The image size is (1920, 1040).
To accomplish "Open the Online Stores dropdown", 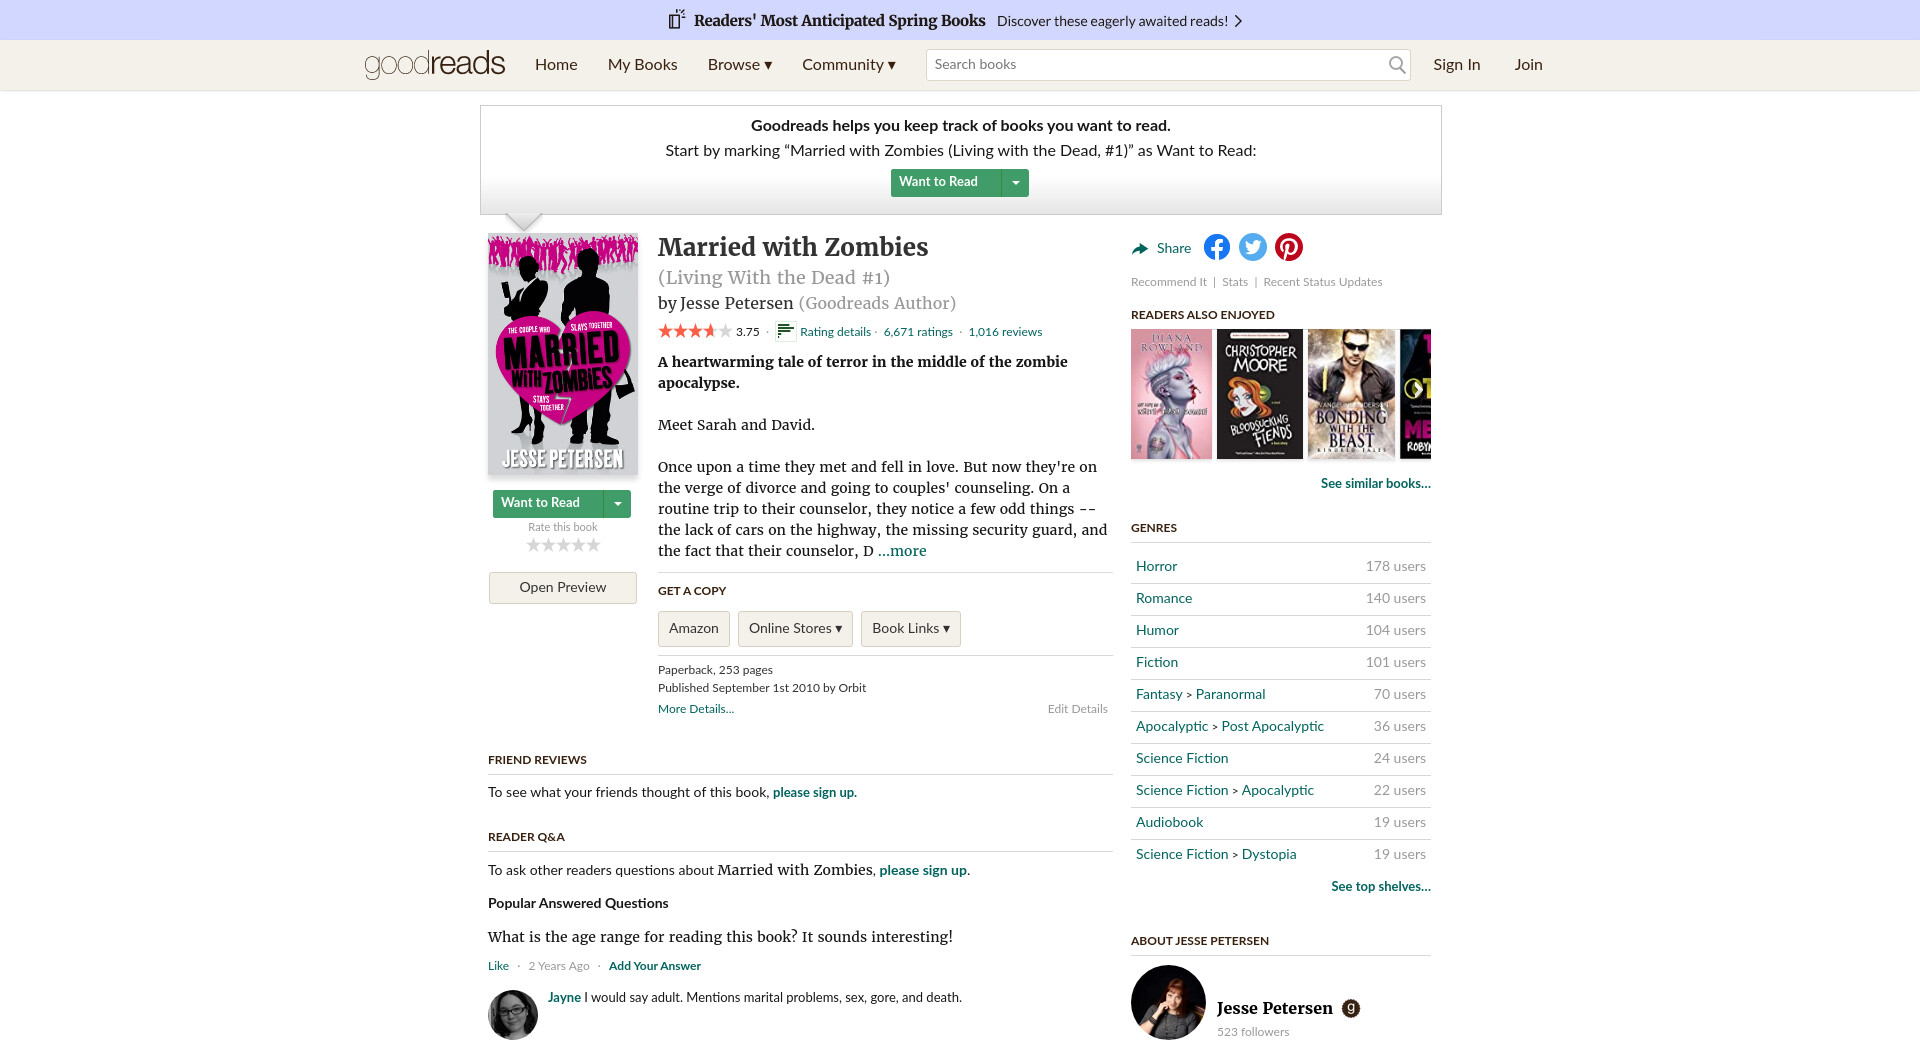I will coord(795,629).
